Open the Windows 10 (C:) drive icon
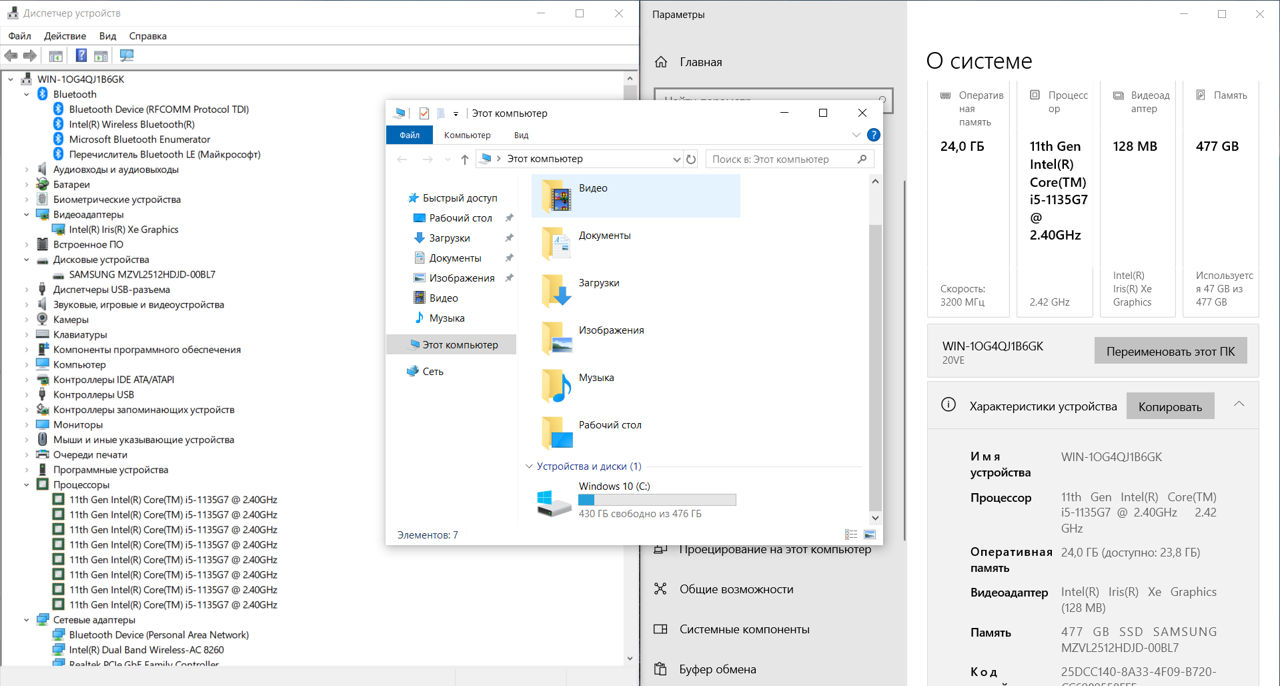Screen dimensions: 1280x686 (x=552, y=502)
